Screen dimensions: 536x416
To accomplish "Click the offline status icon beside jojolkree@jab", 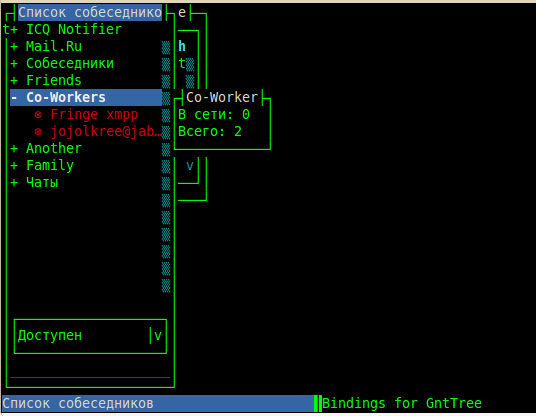I will [38, 132].
